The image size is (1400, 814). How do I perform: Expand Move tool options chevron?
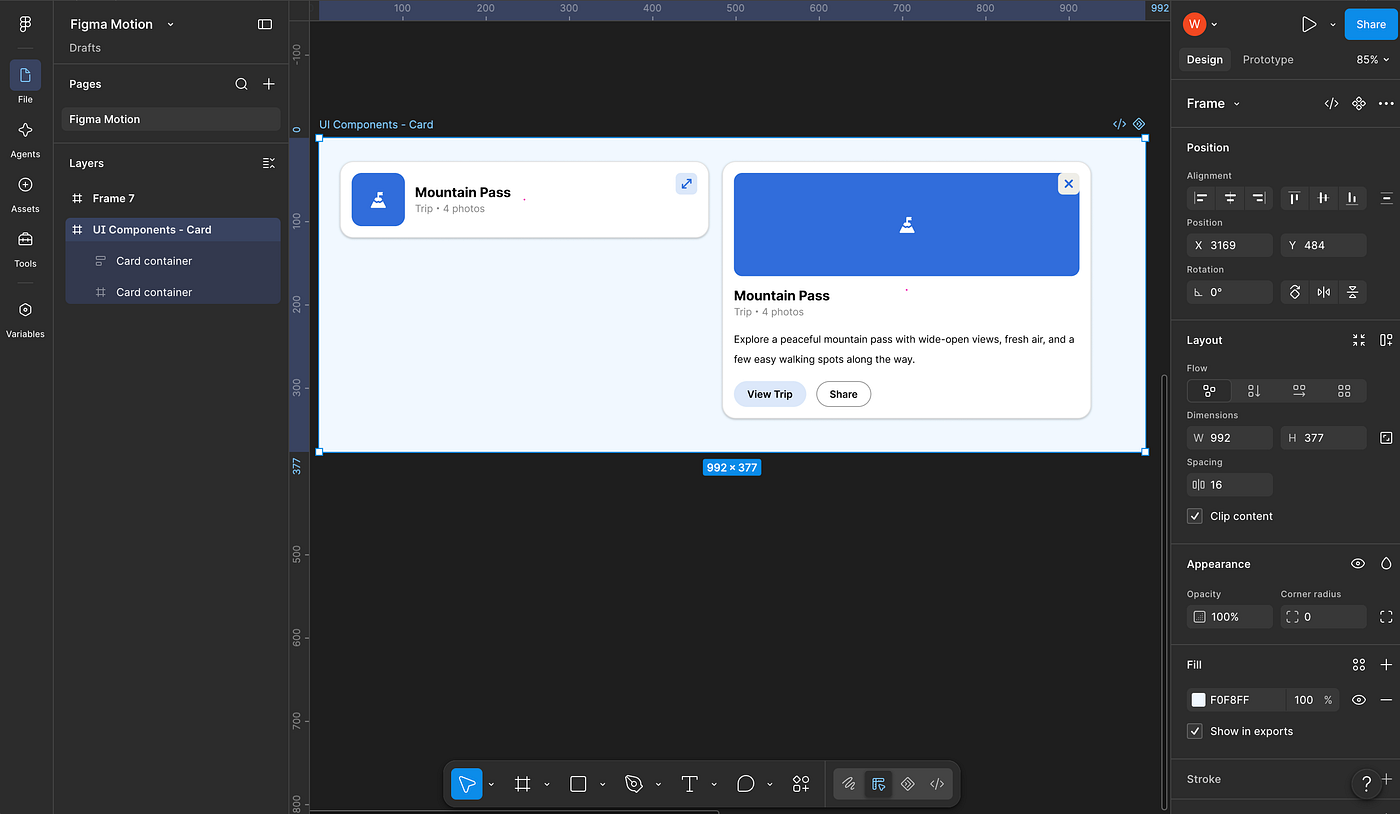point(491,785)
